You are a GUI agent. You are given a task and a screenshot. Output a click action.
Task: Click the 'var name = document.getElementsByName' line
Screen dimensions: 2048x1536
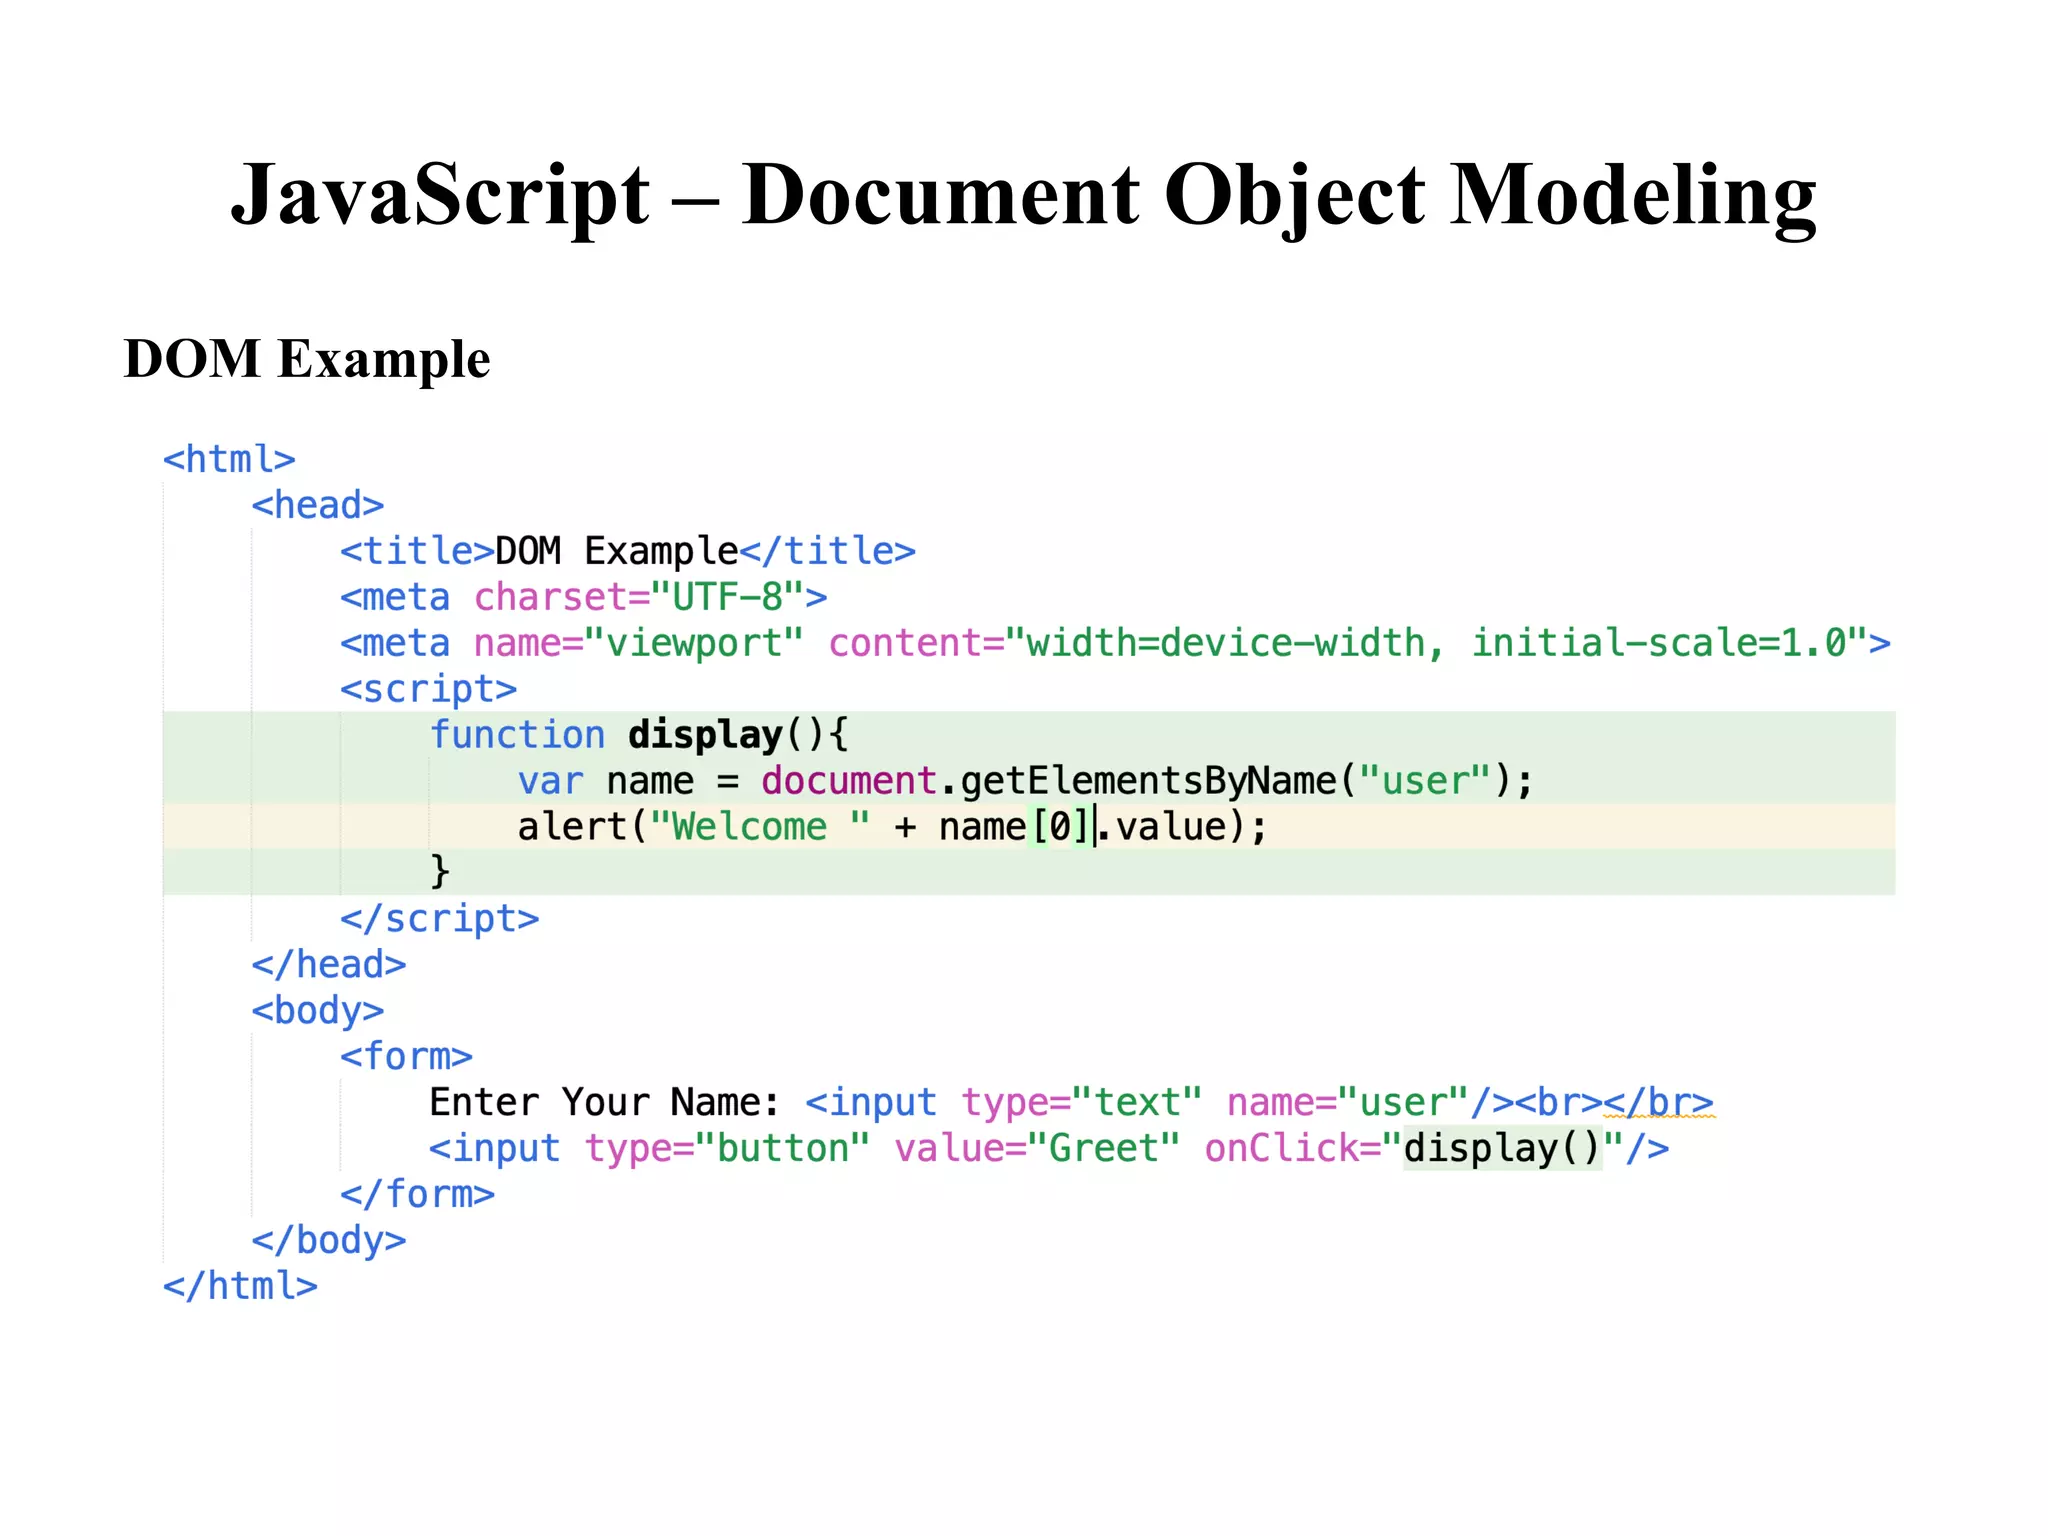coord(1025,781)
